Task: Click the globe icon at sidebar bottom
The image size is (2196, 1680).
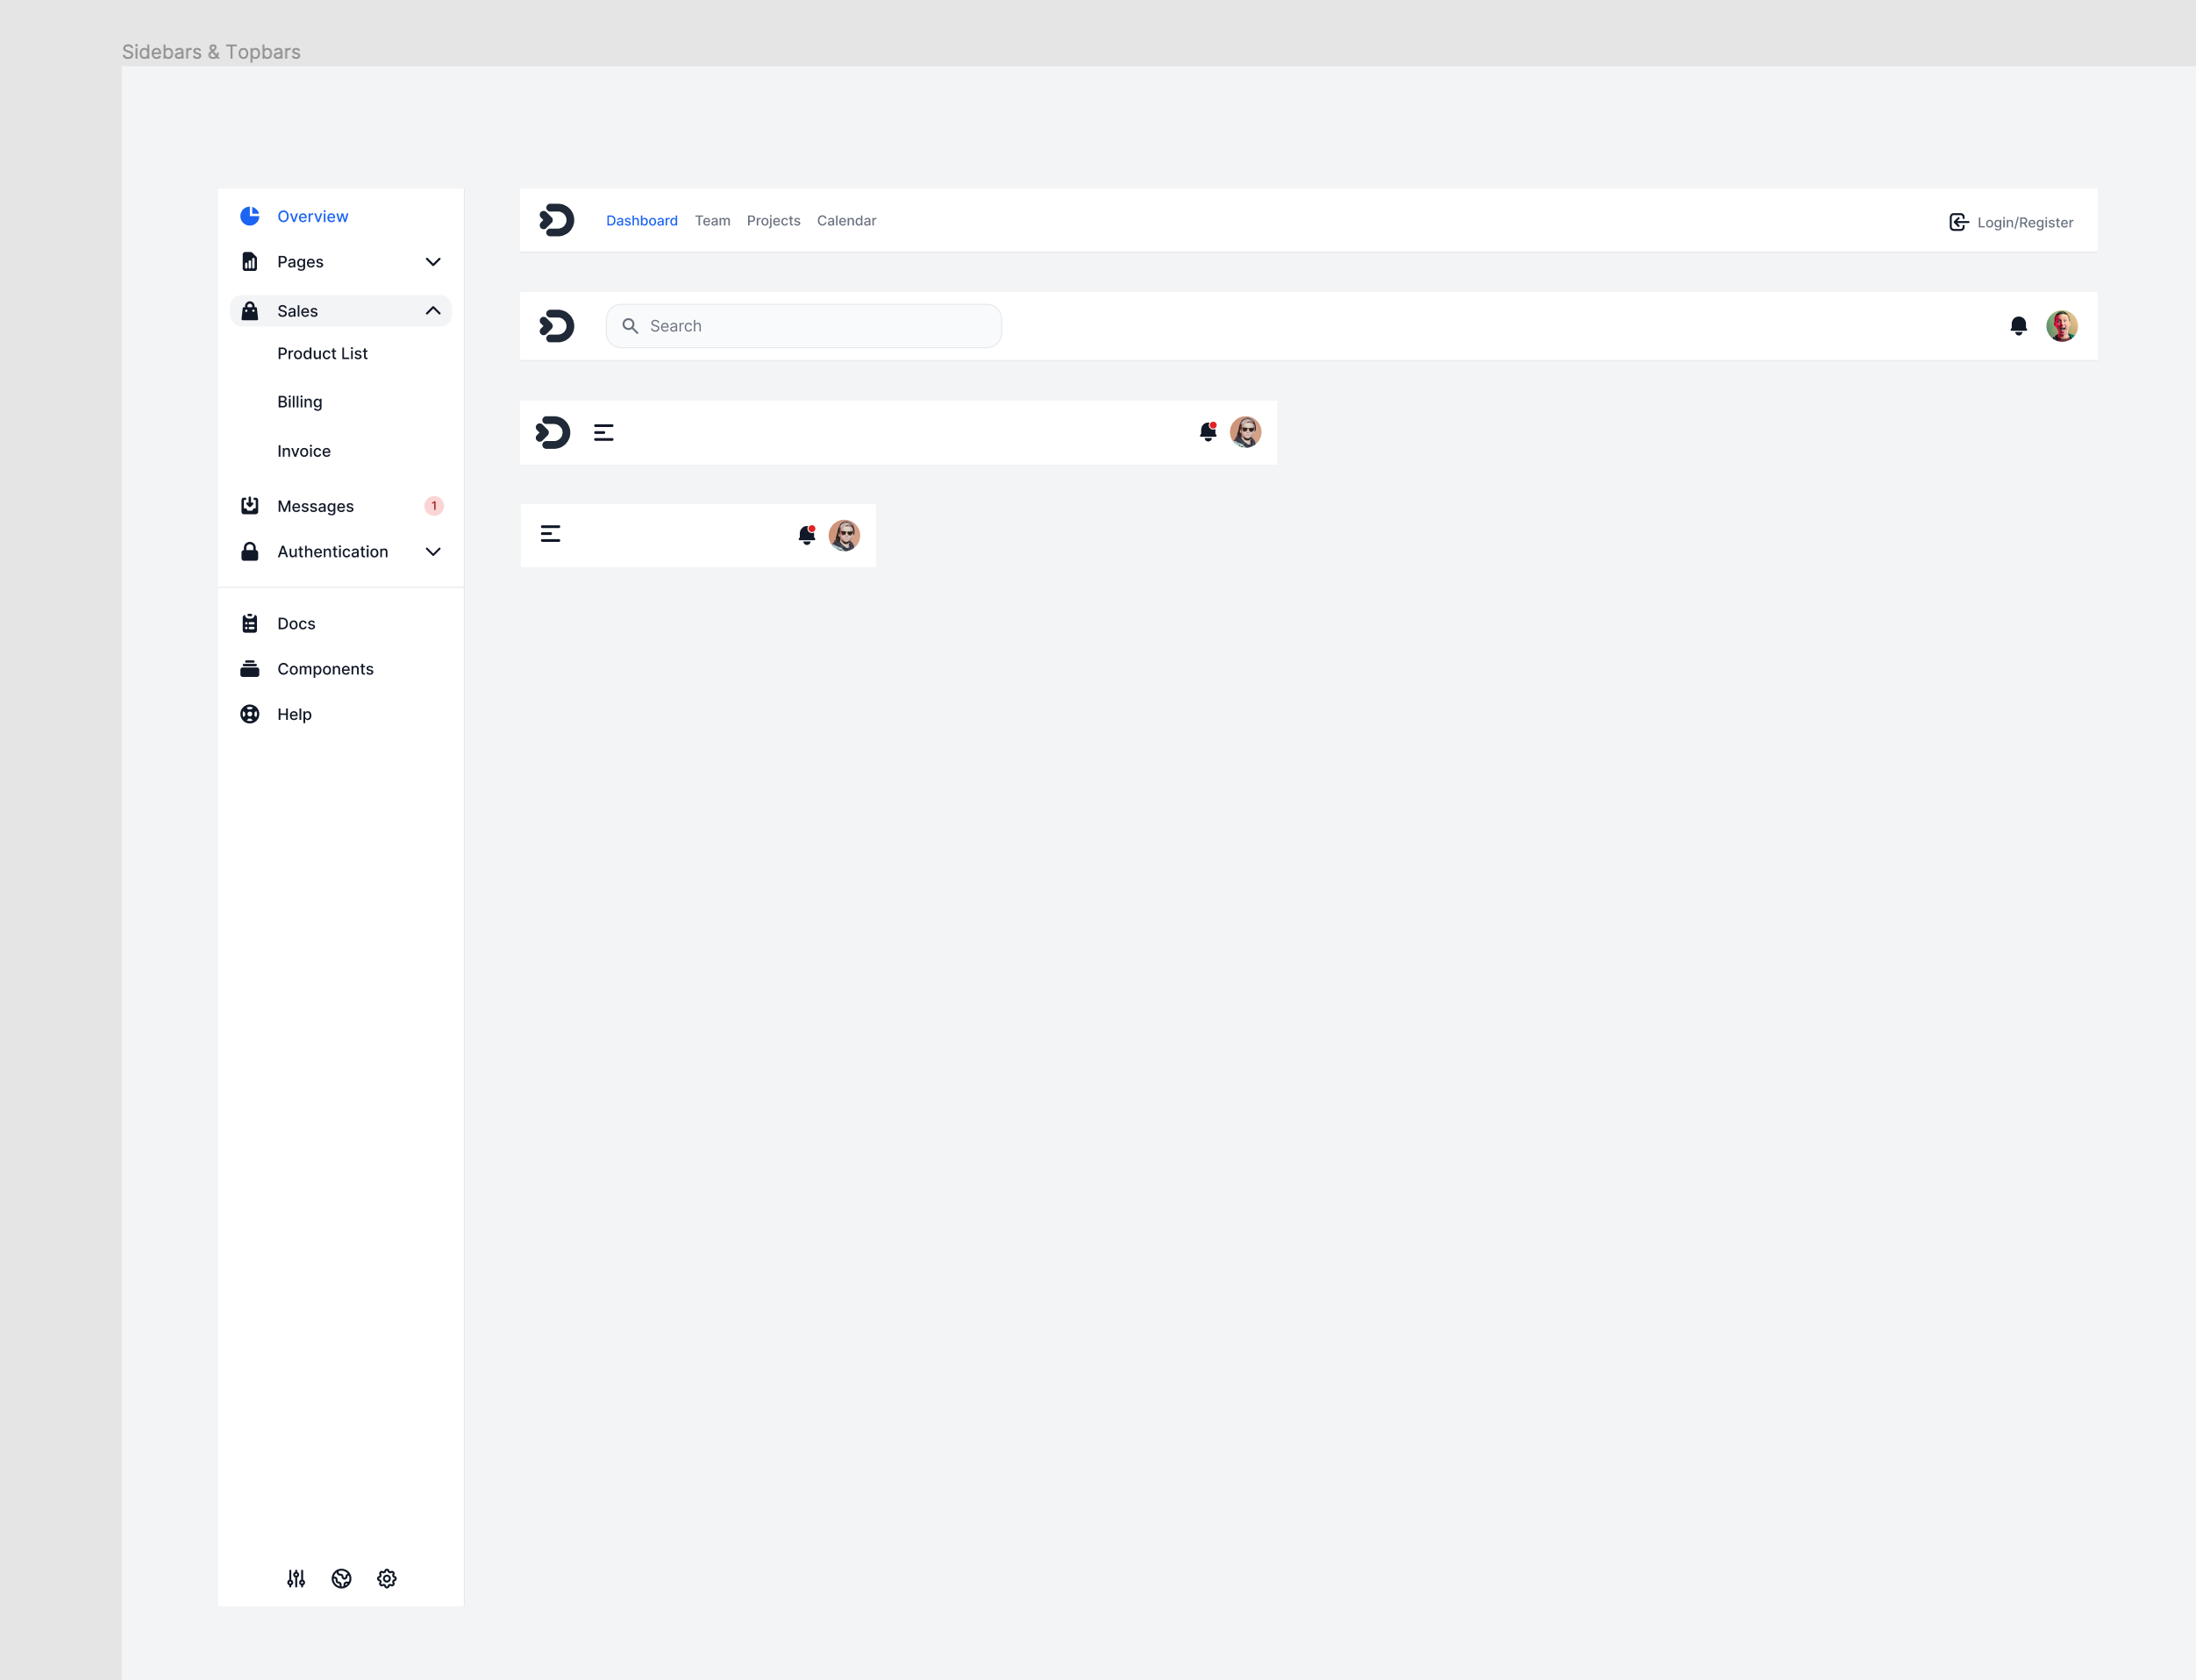Action: tap(342, 1579)
